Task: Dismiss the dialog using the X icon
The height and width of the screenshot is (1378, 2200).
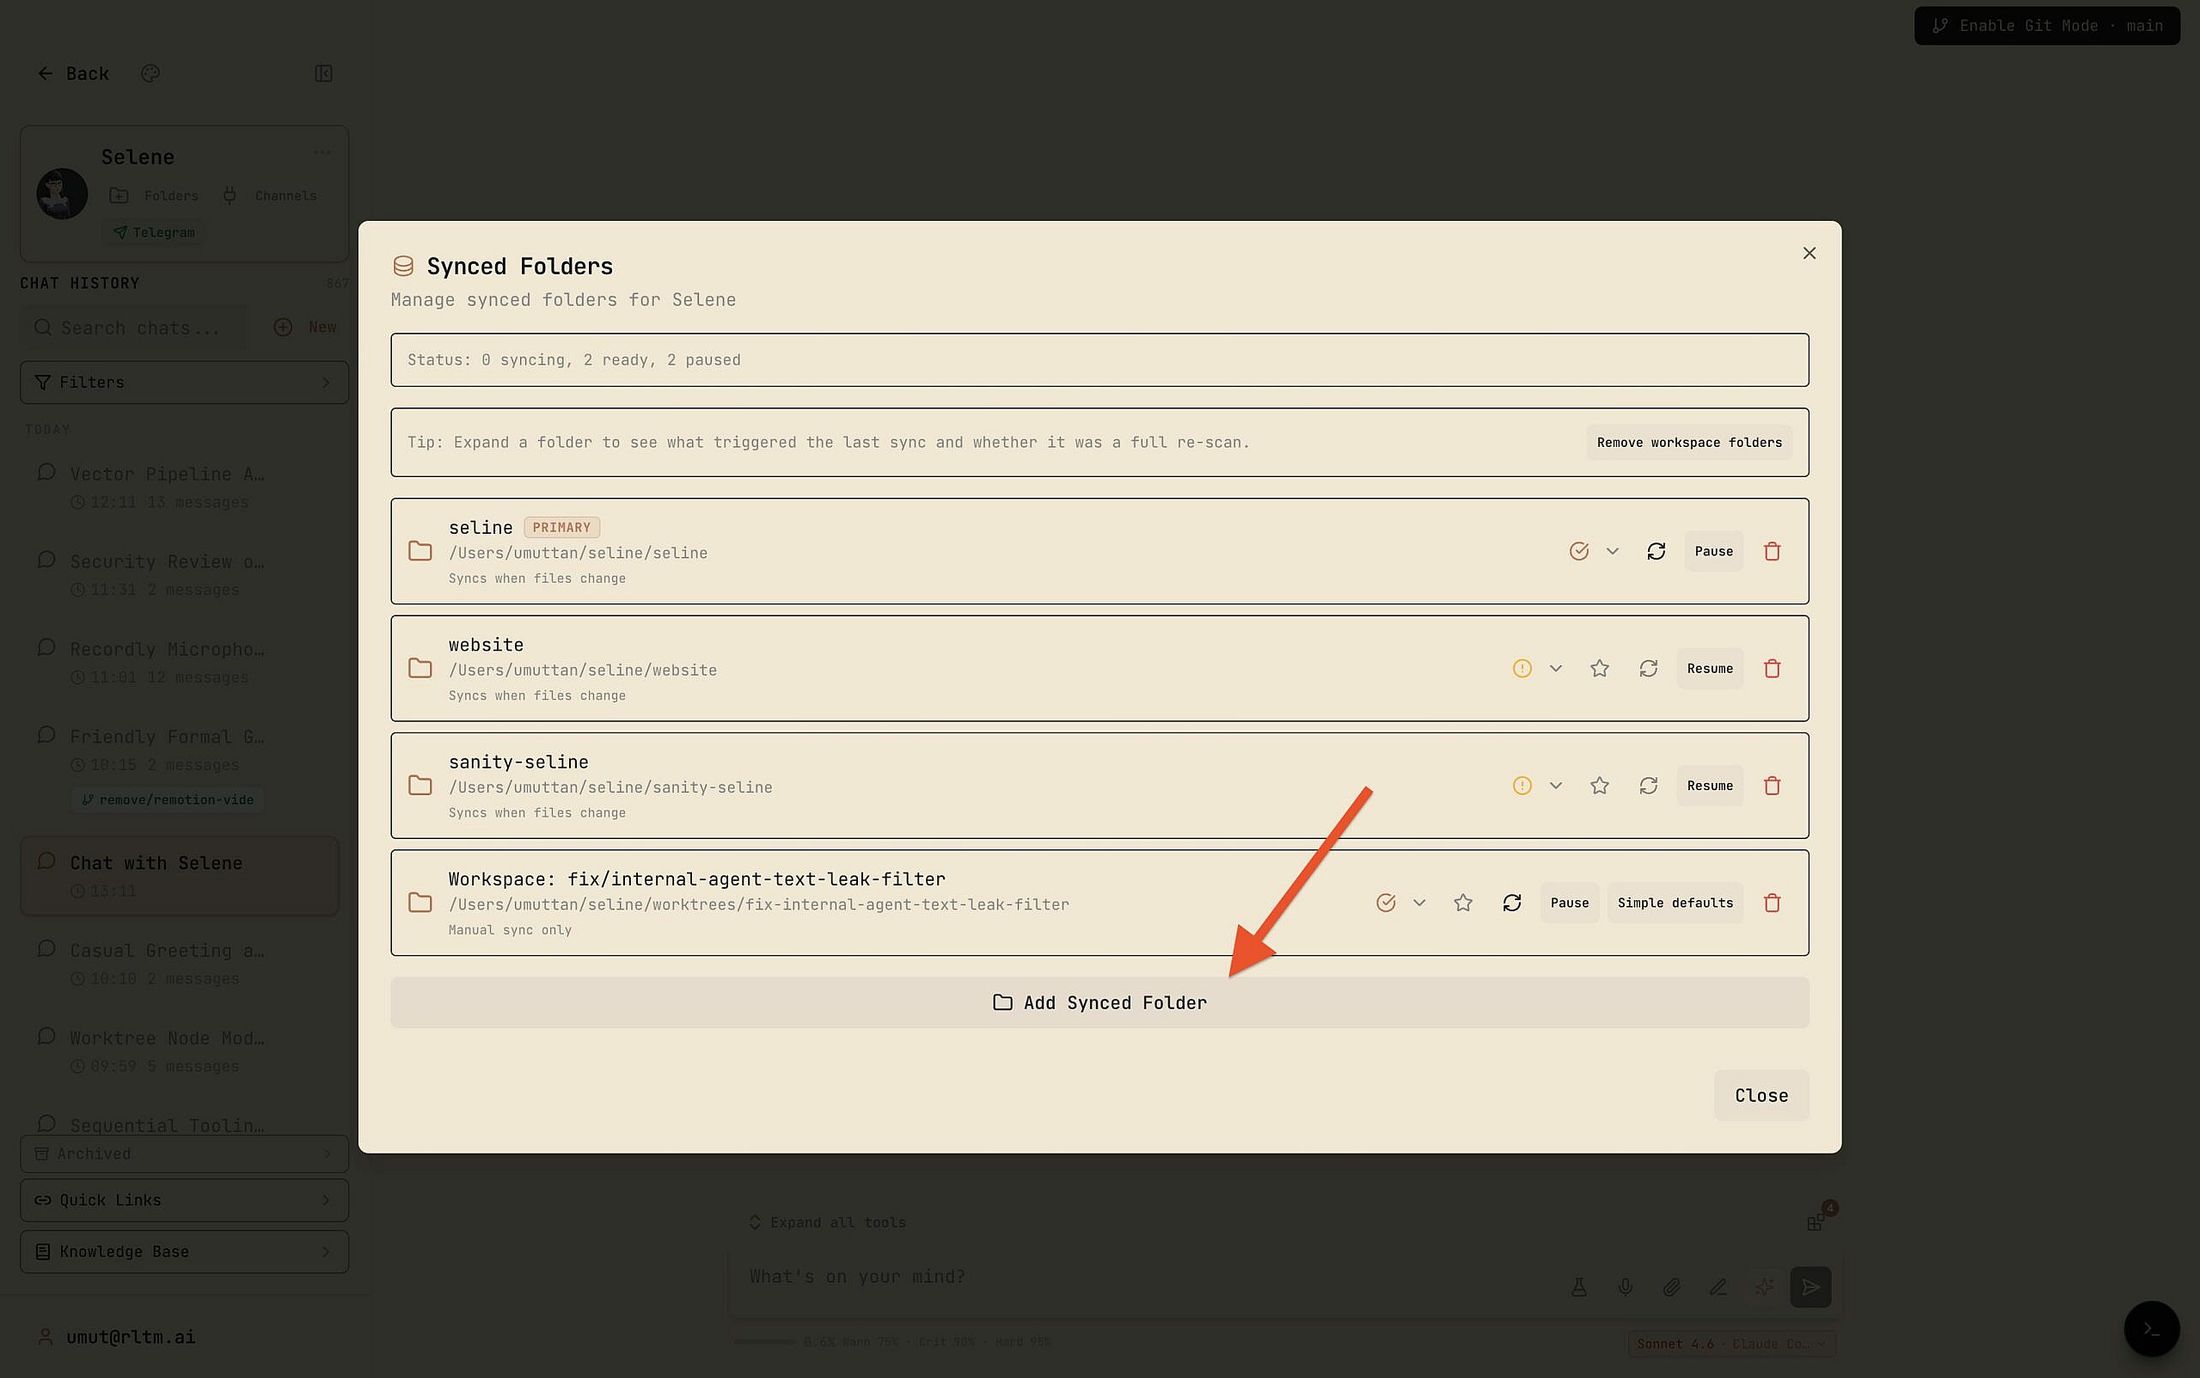Action: click(1808, 253)
